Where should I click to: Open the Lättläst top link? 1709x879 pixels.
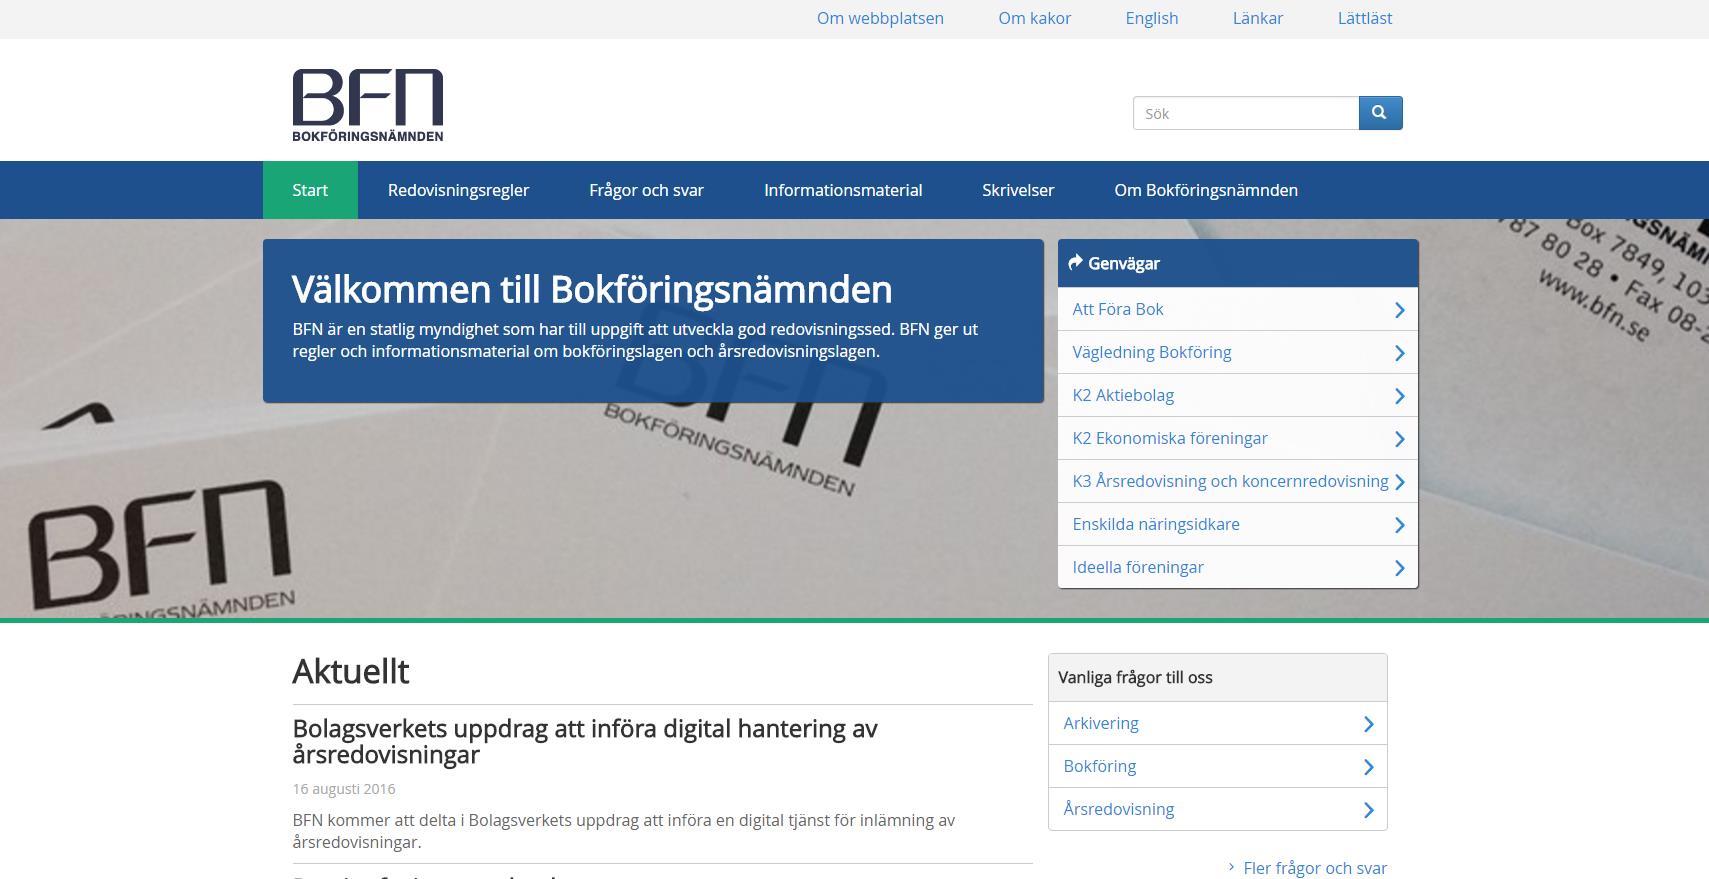tap(1365, 18)
